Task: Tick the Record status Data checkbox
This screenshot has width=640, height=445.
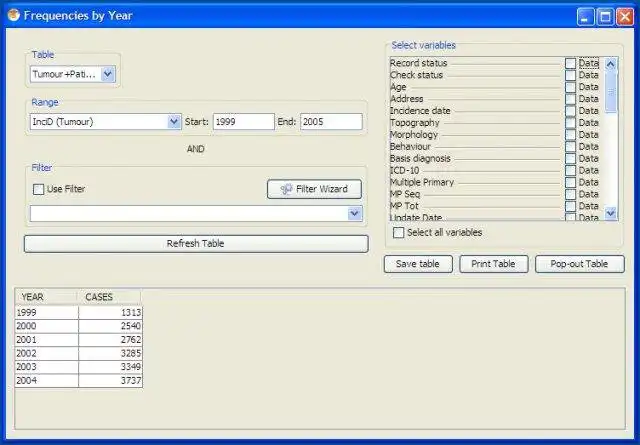Action: click(x=571, y=63)
